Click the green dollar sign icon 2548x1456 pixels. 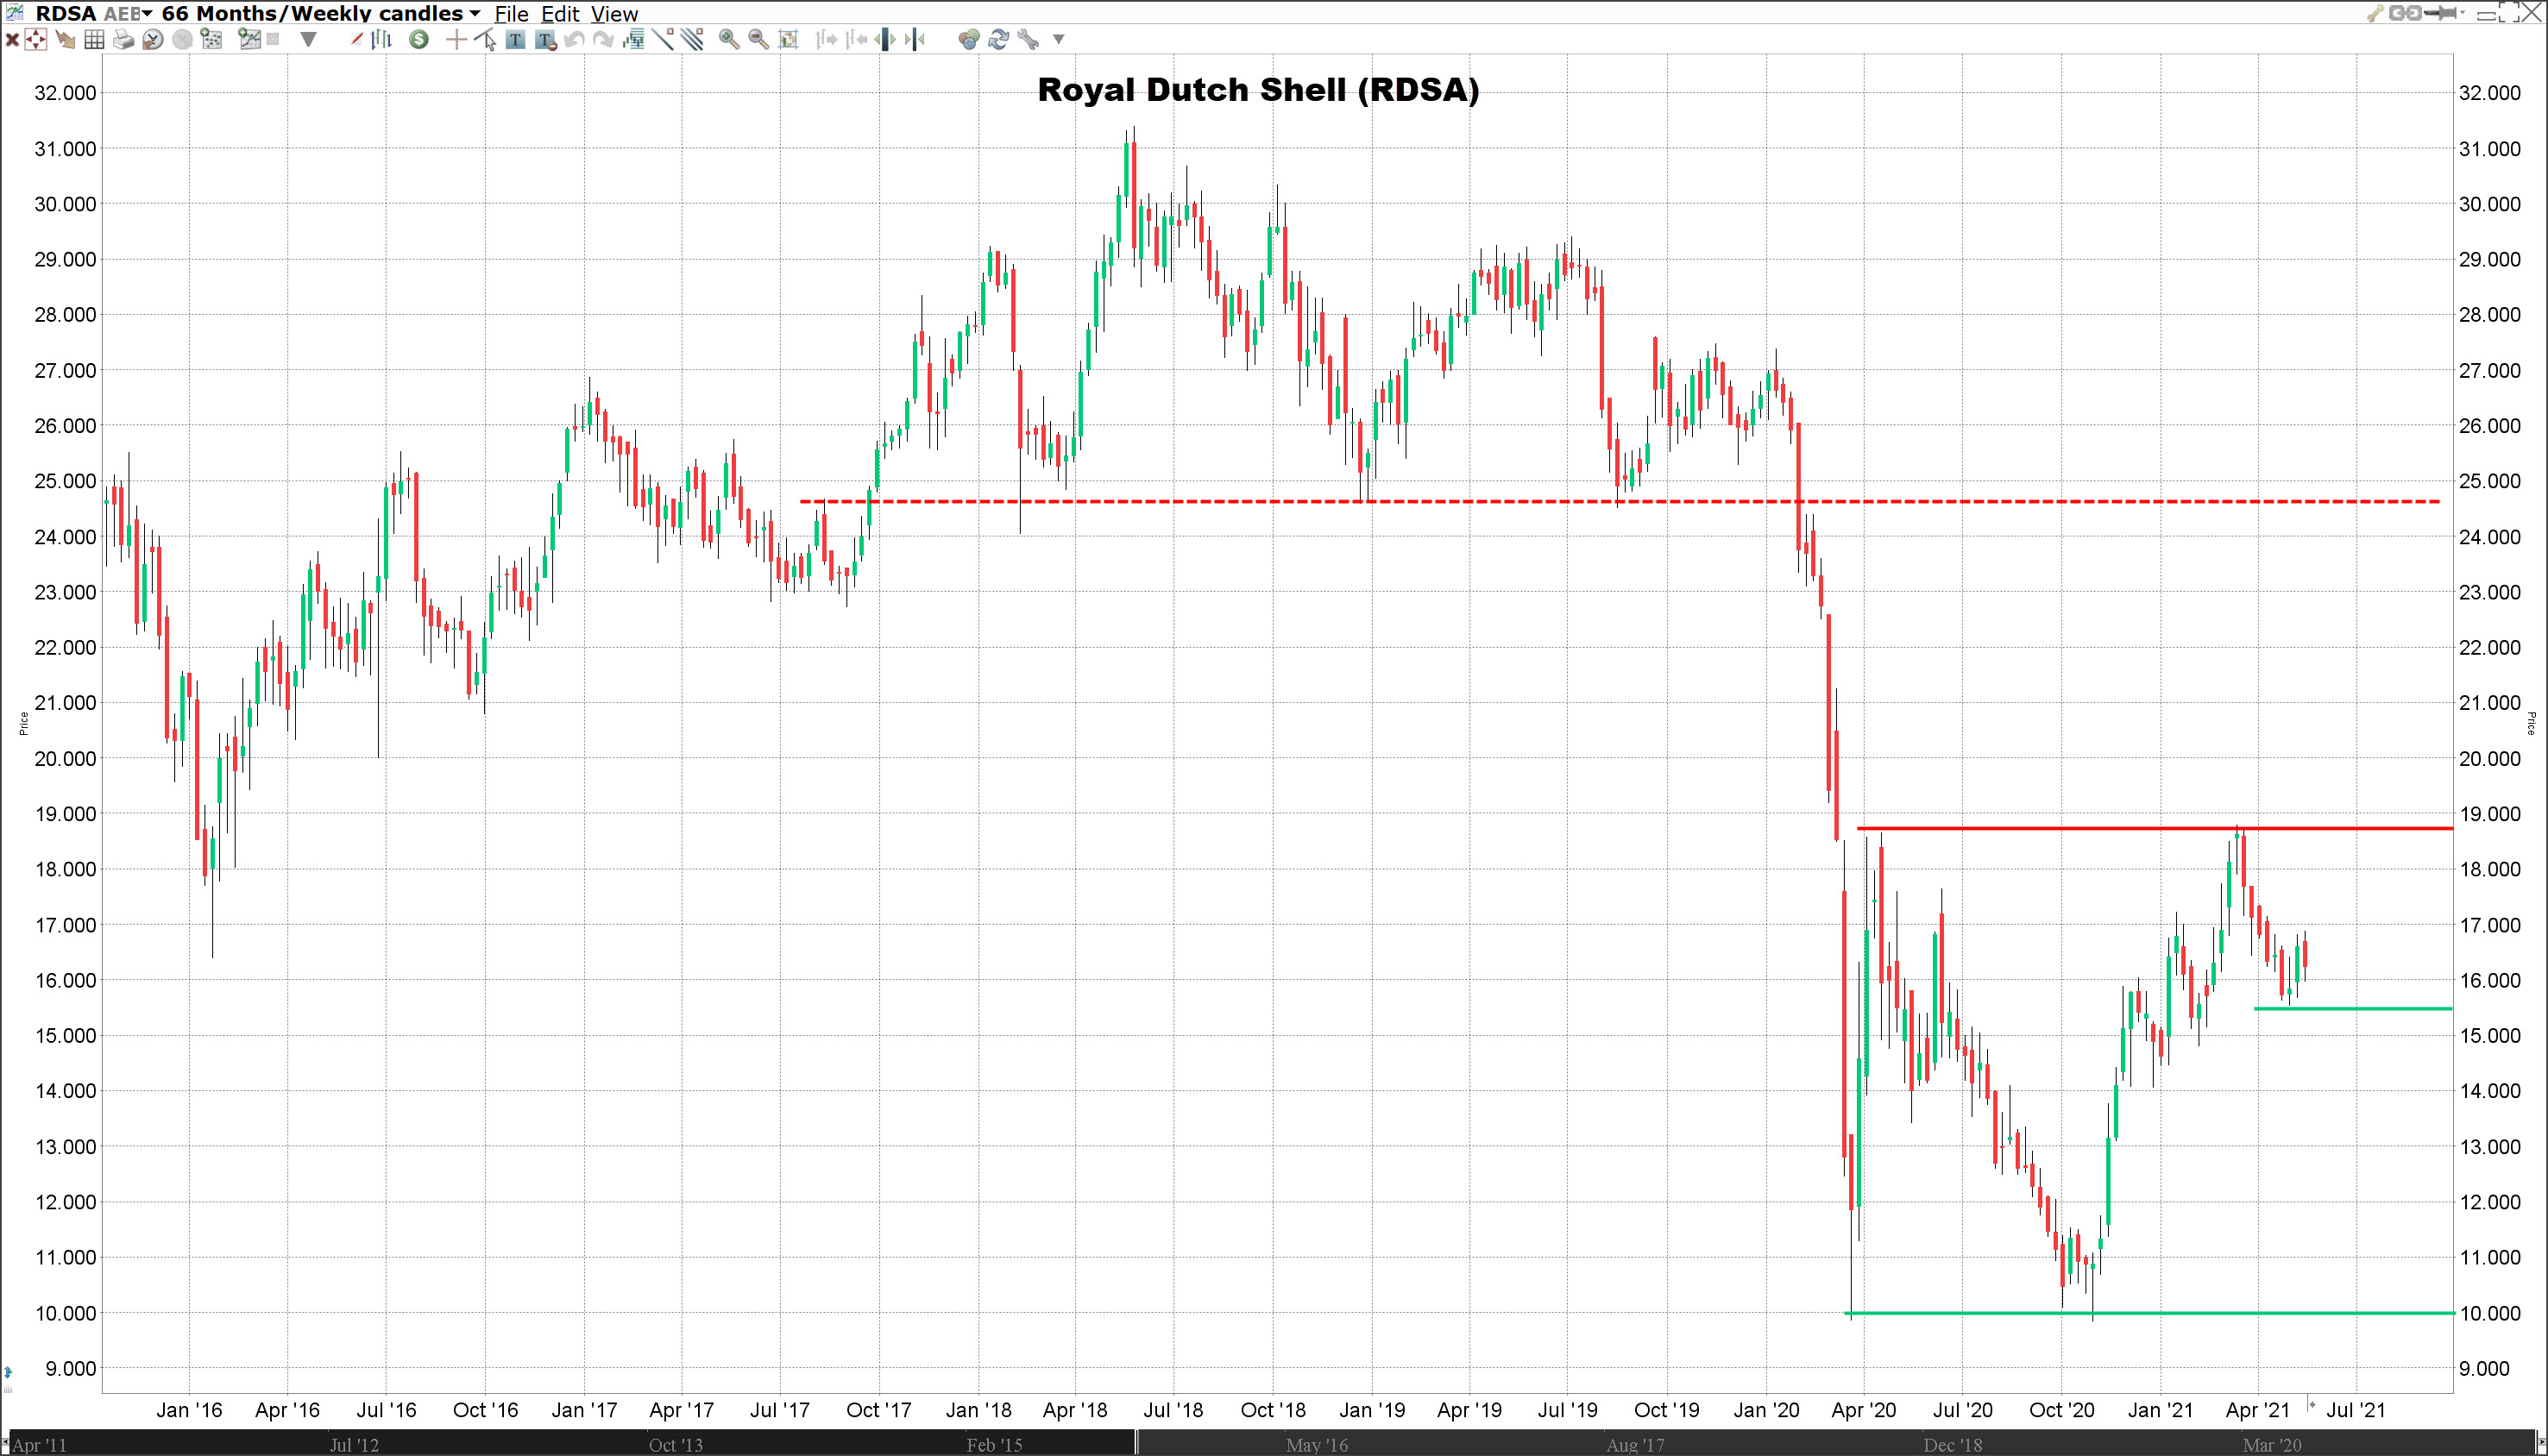419,40
